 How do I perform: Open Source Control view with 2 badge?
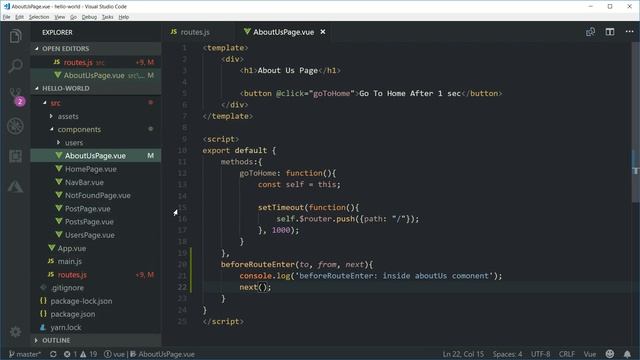pos(16,96)
